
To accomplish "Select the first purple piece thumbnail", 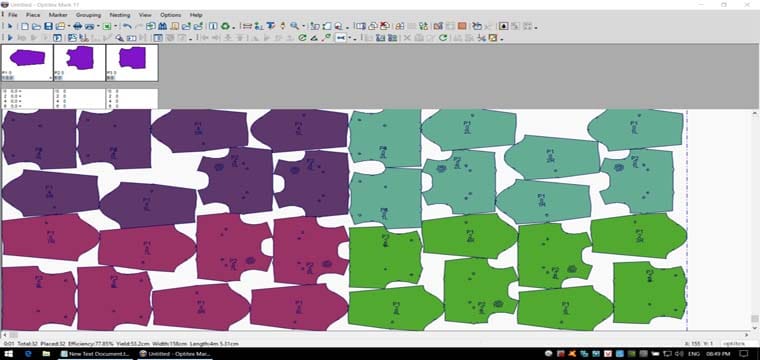I will (x=27, y=63).
